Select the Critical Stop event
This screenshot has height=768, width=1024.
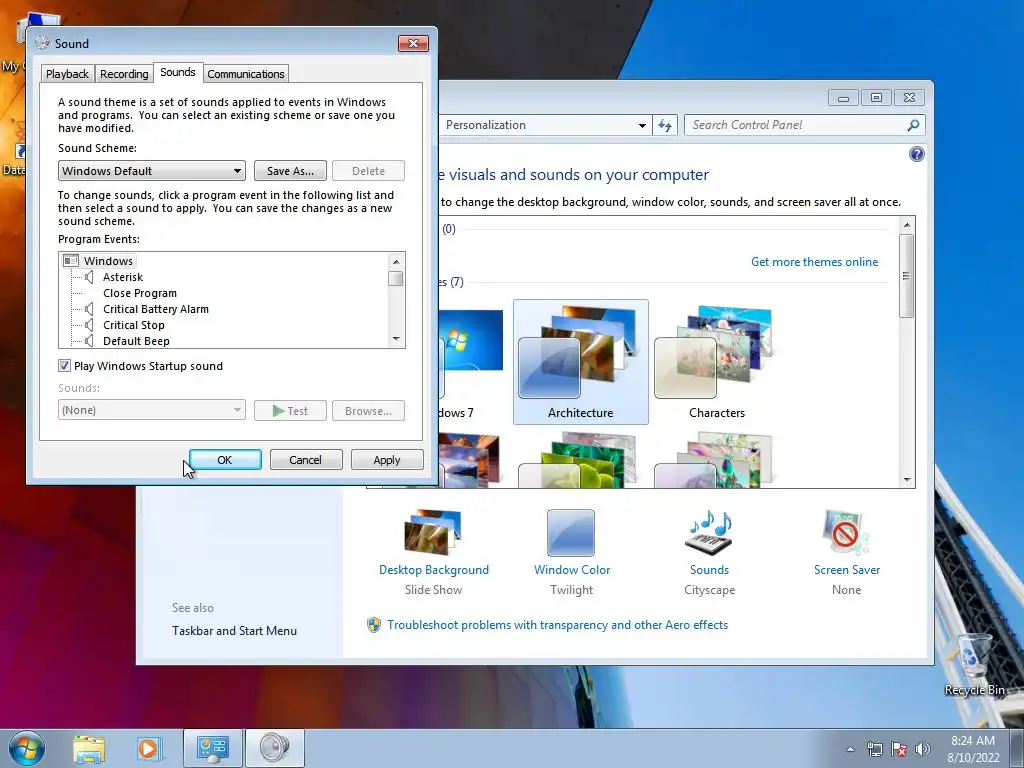coord(134,325)
